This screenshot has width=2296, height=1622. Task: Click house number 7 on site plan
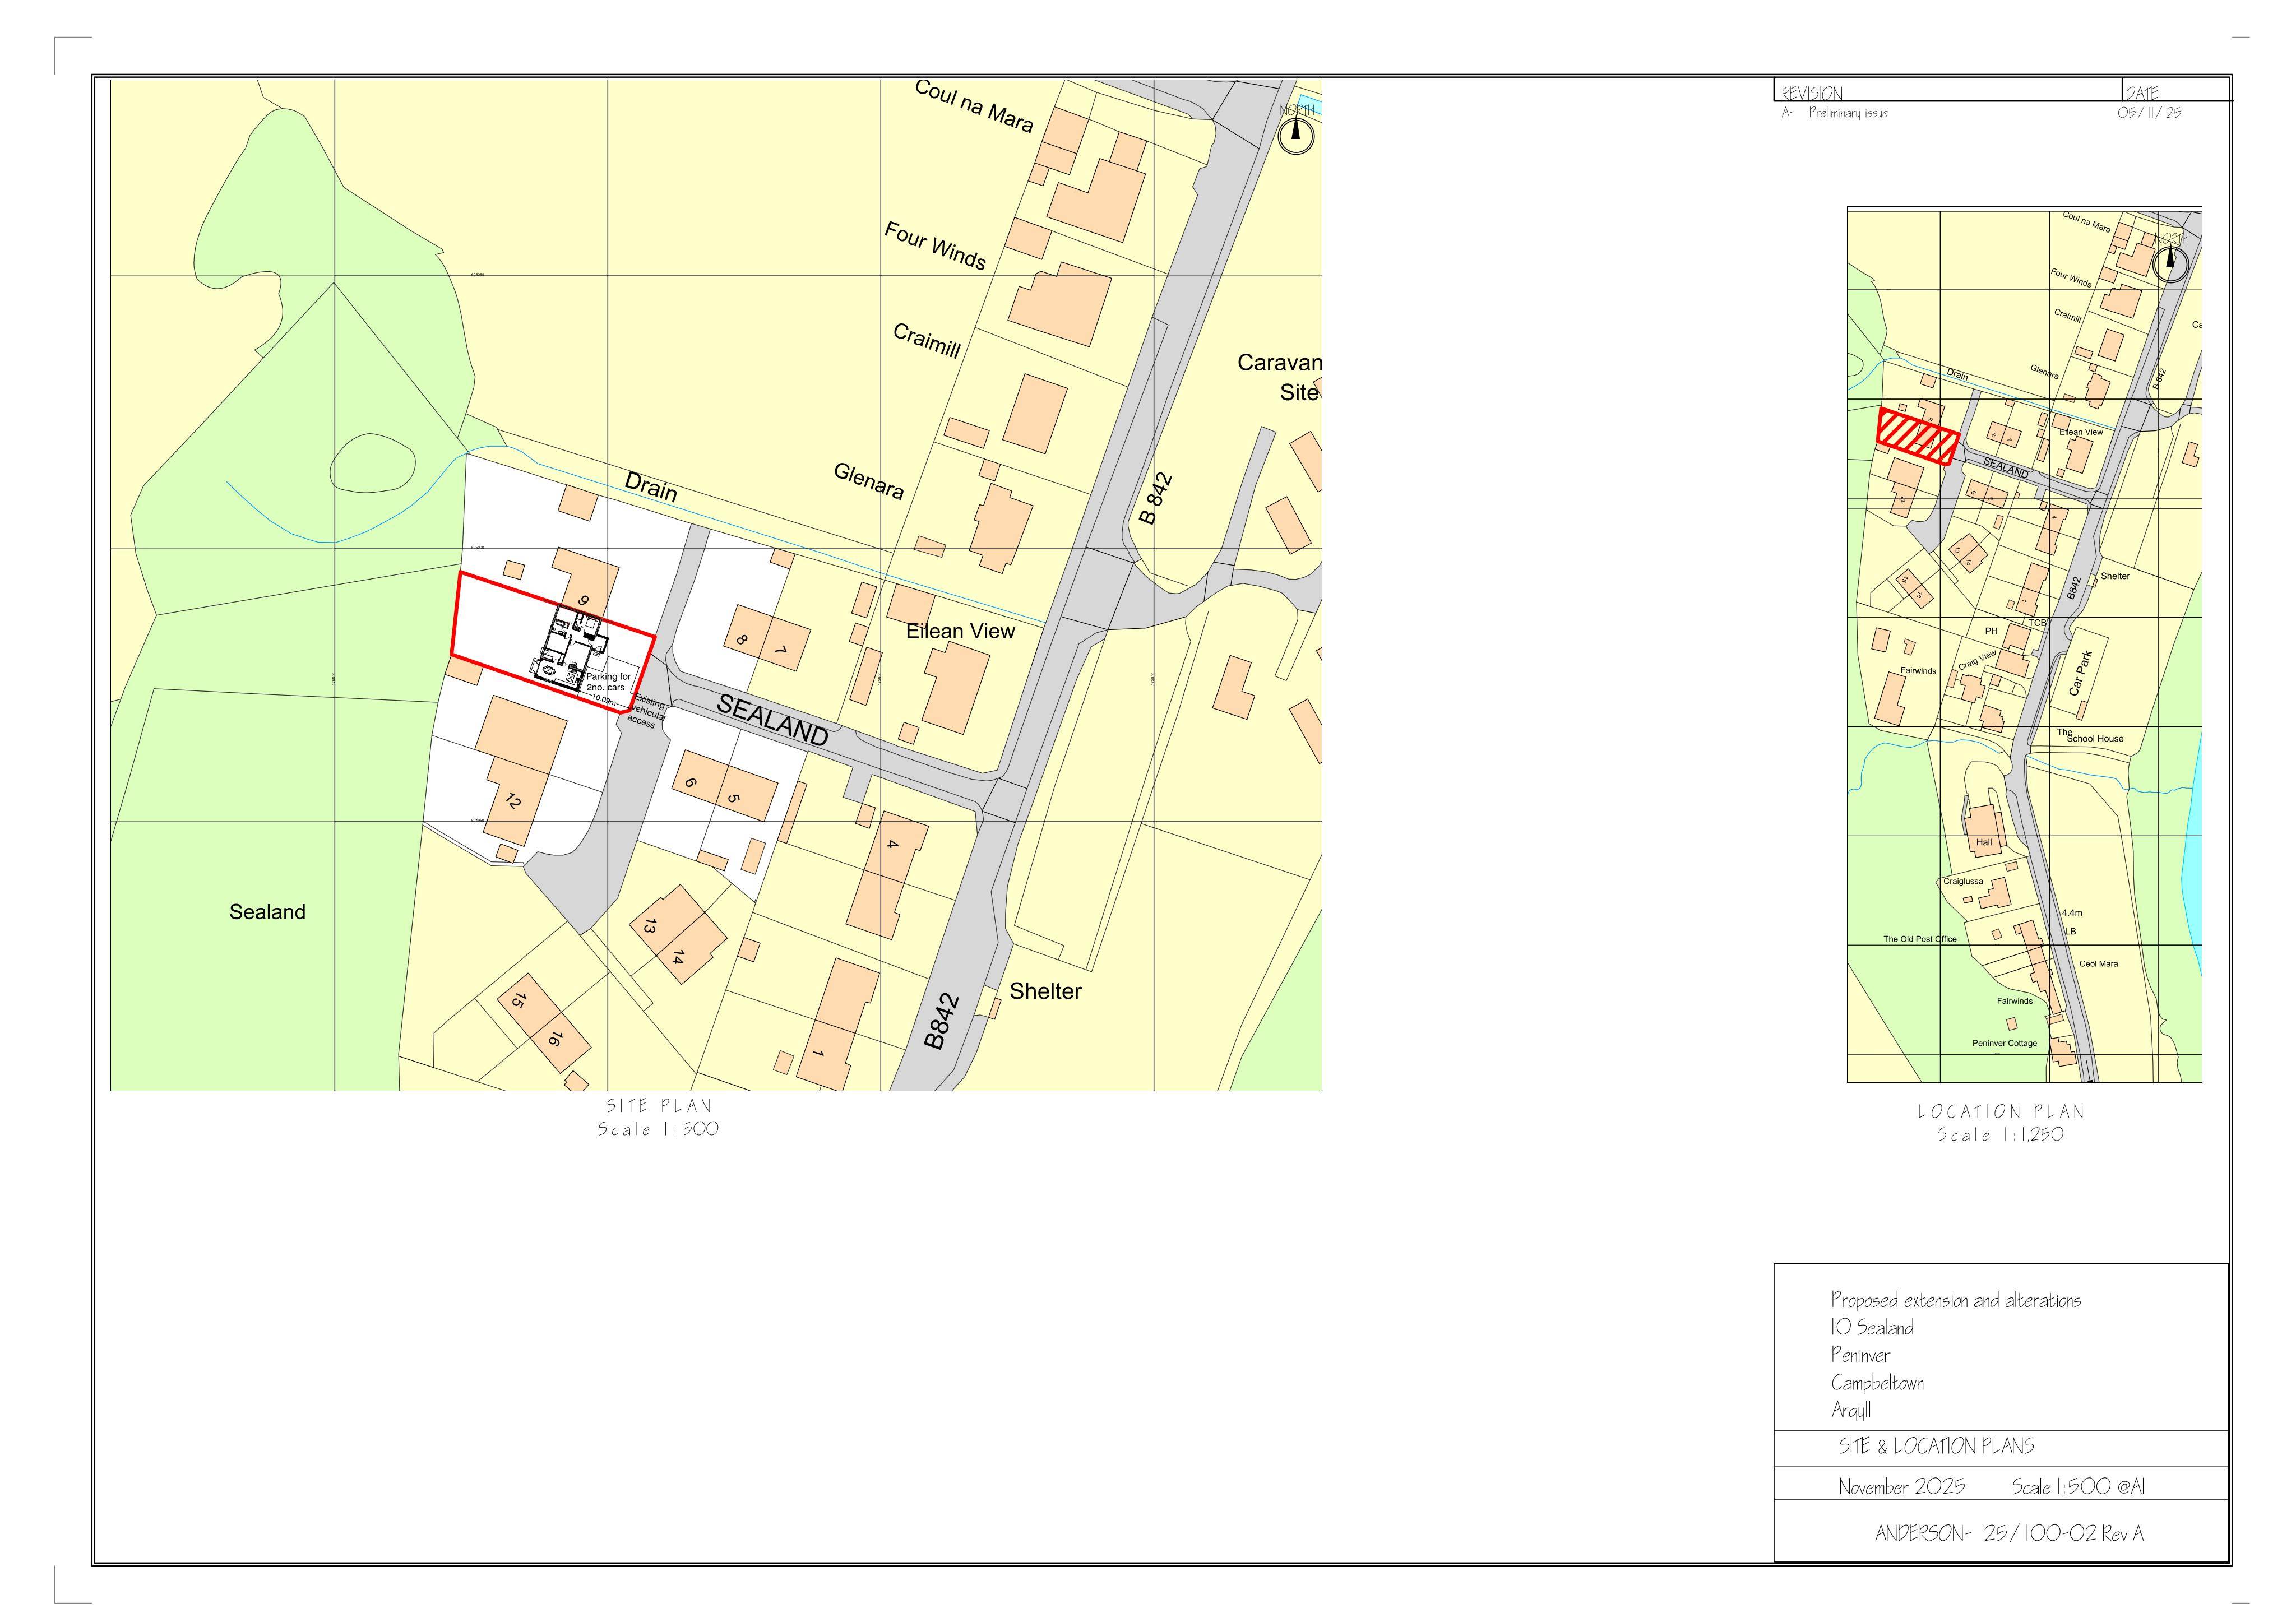coord(781,651)
